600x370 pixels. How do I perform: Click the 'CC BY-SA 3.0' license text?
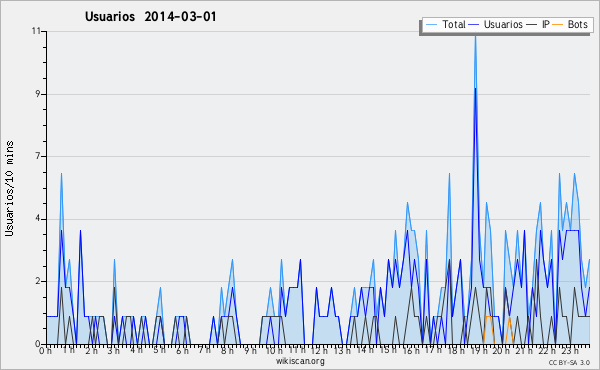(569, 362)
